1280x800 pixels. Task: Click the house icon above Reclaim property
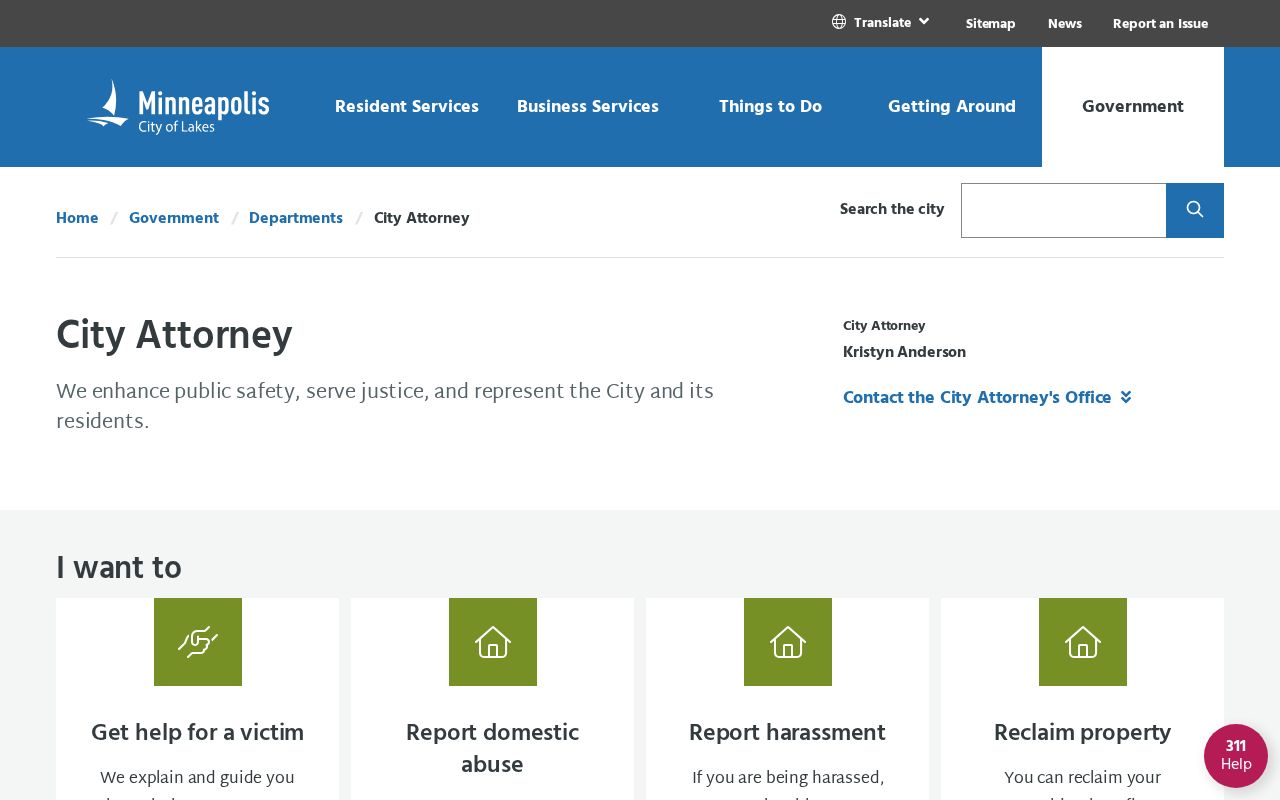pyautogui.click(x=1083, y=642)
